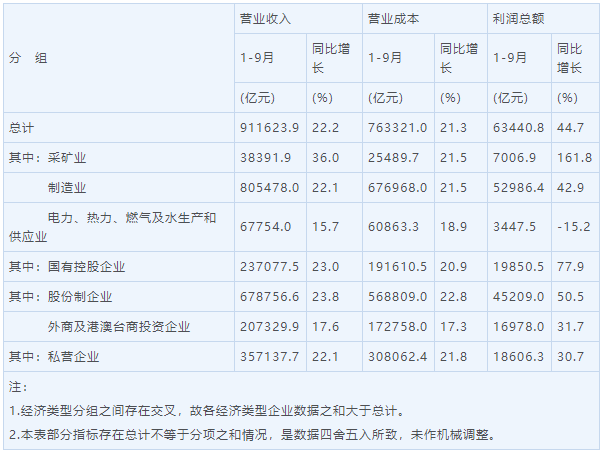
Task: Click state-owned profit growth 77.9
Action: (571, 266)
